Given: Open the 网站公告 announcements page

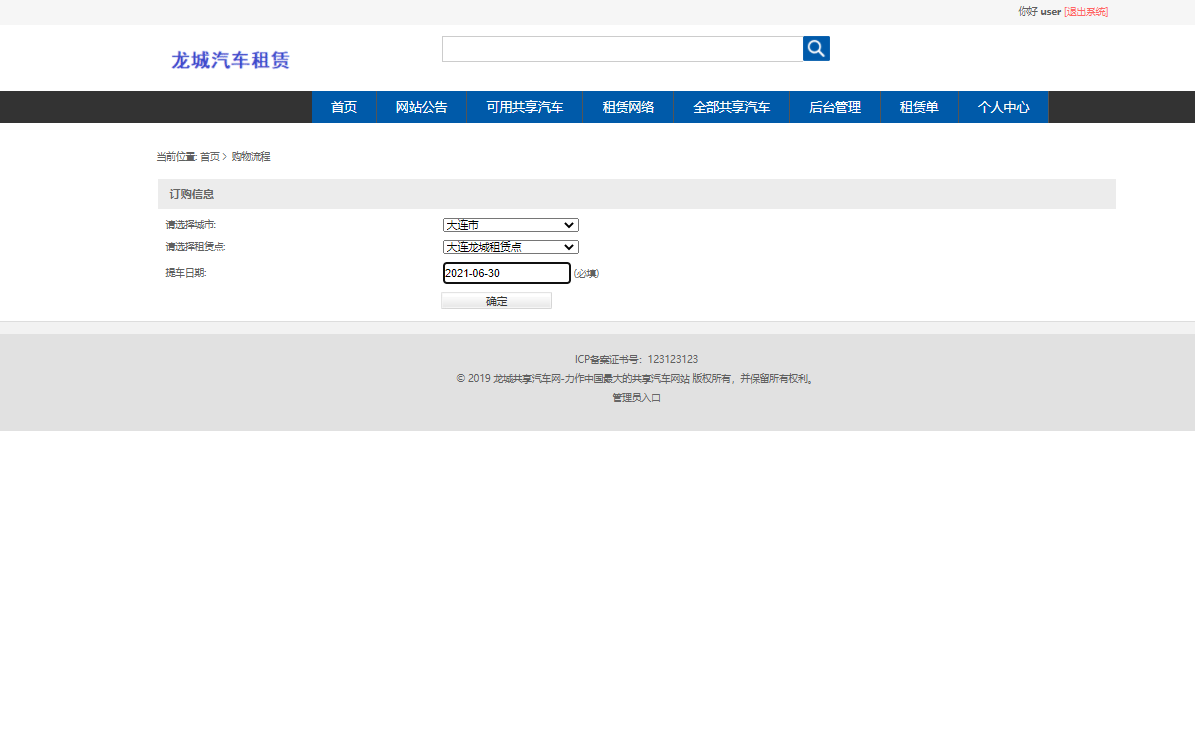Looking at the screenshot, I should [421, 107].
